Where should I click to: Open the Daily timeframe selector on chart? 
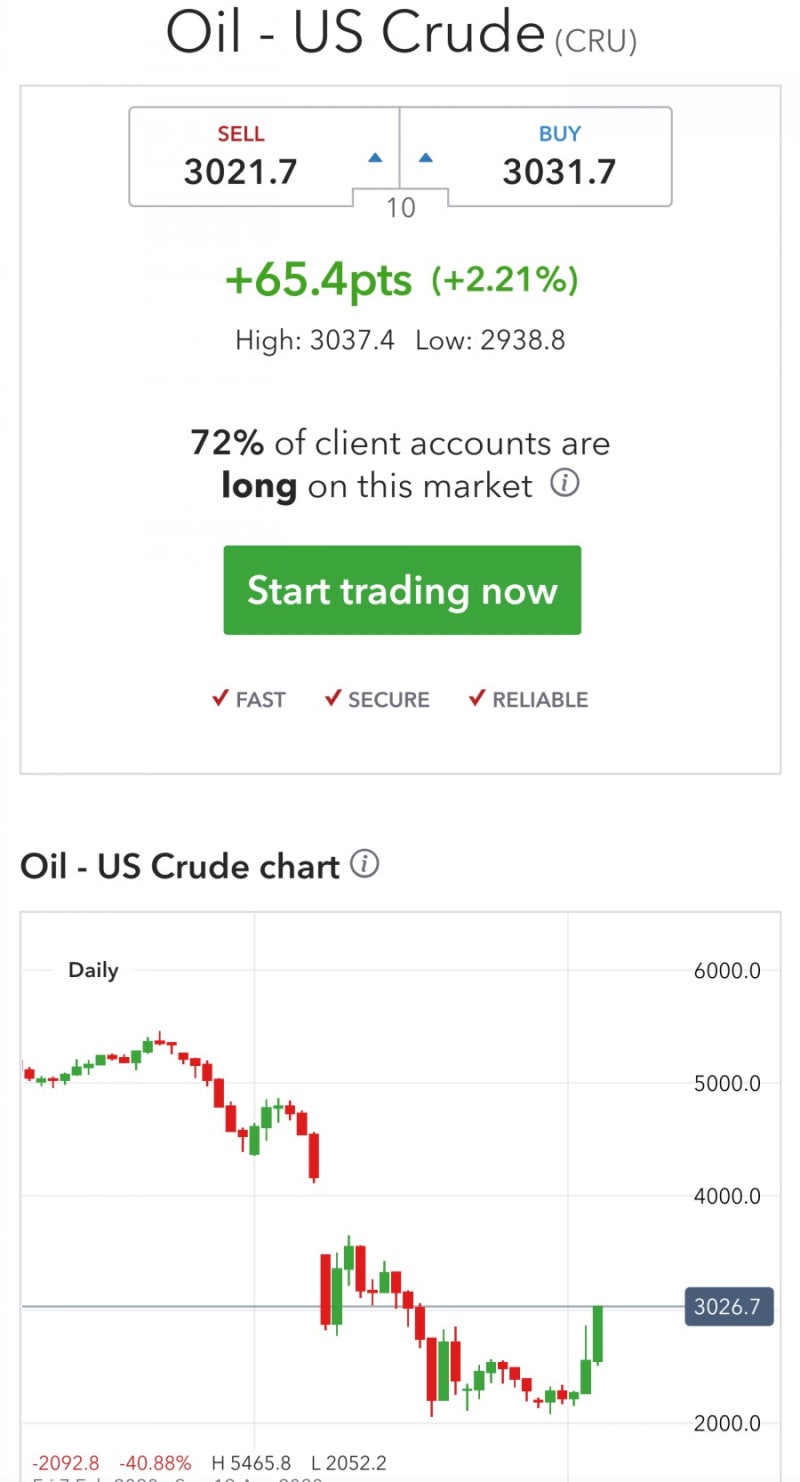coord(93,970)
